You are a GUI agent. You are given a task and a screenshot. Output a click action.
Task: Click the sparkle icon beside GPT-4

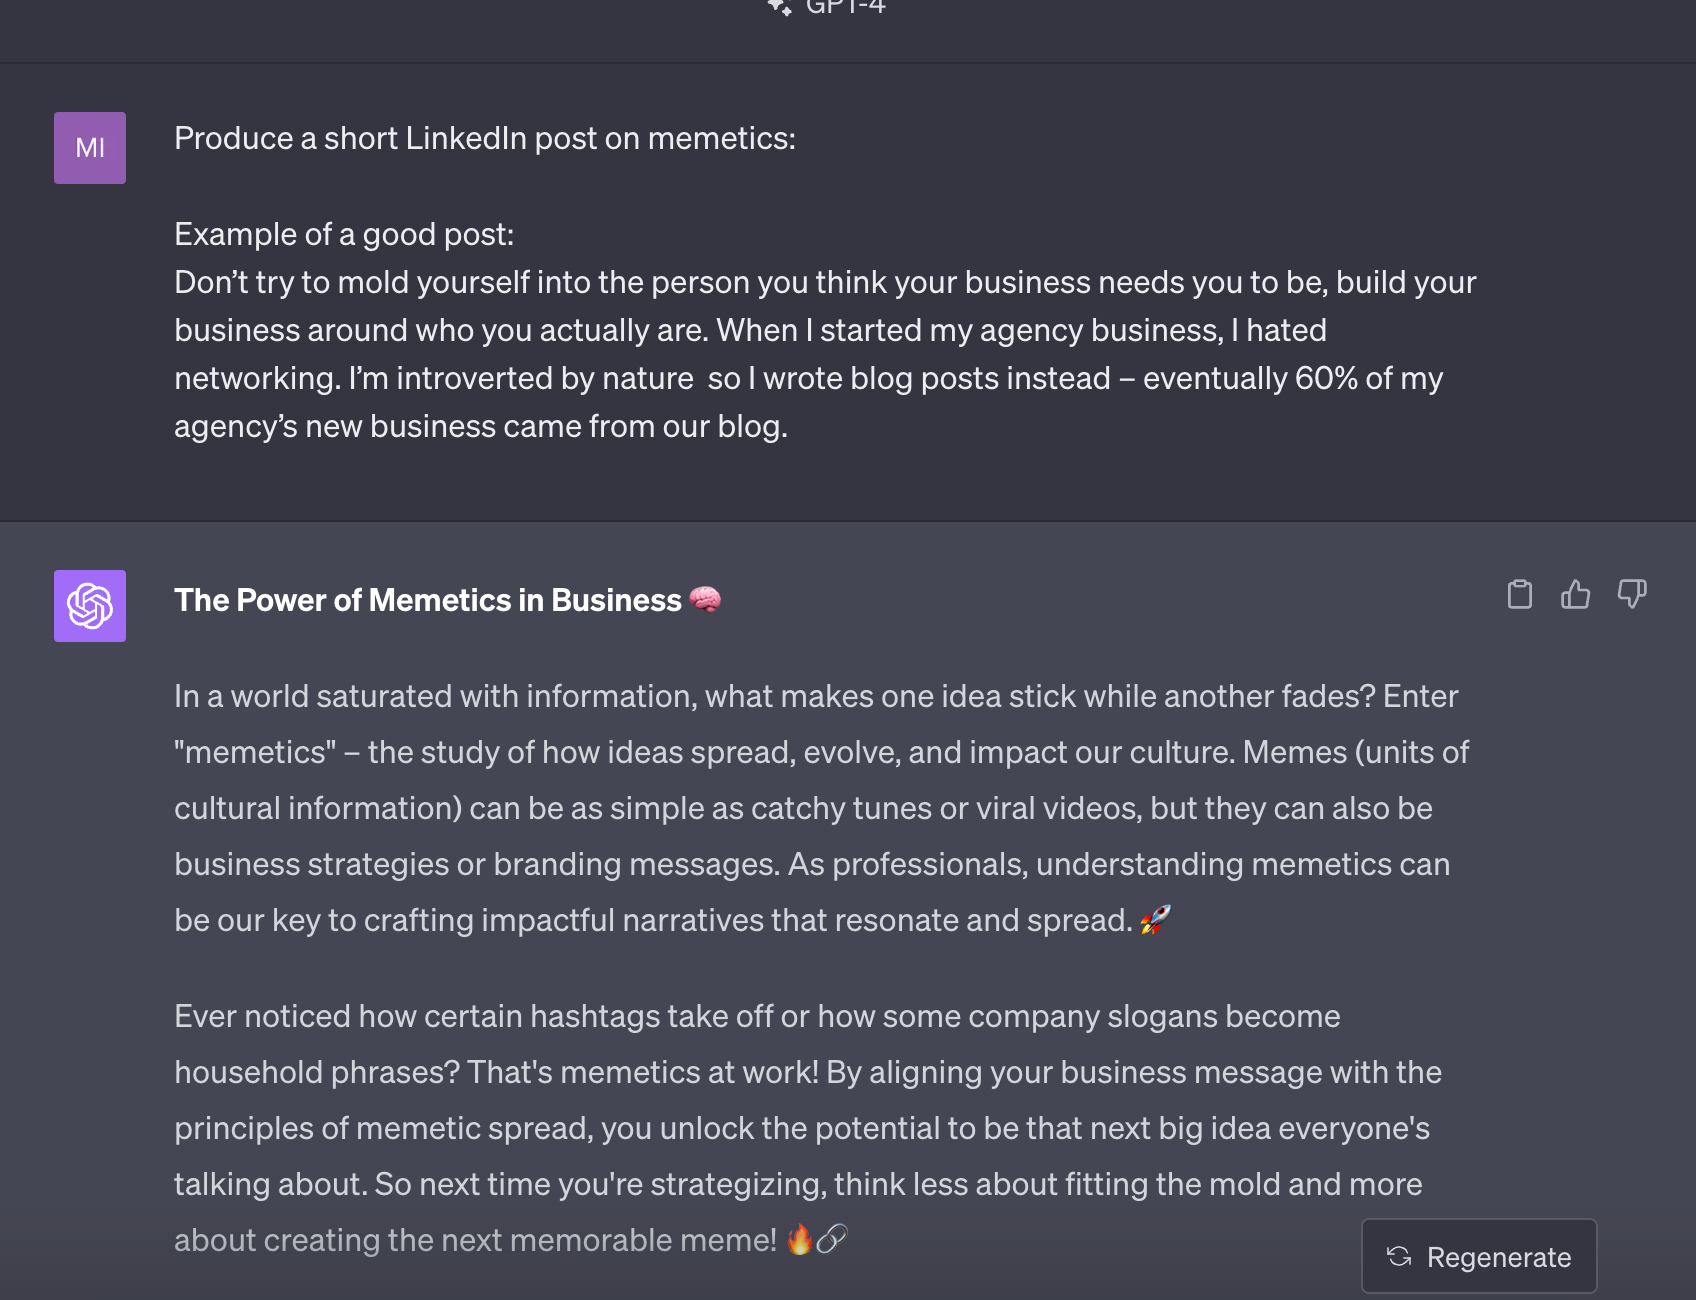(x=780, y=7)
